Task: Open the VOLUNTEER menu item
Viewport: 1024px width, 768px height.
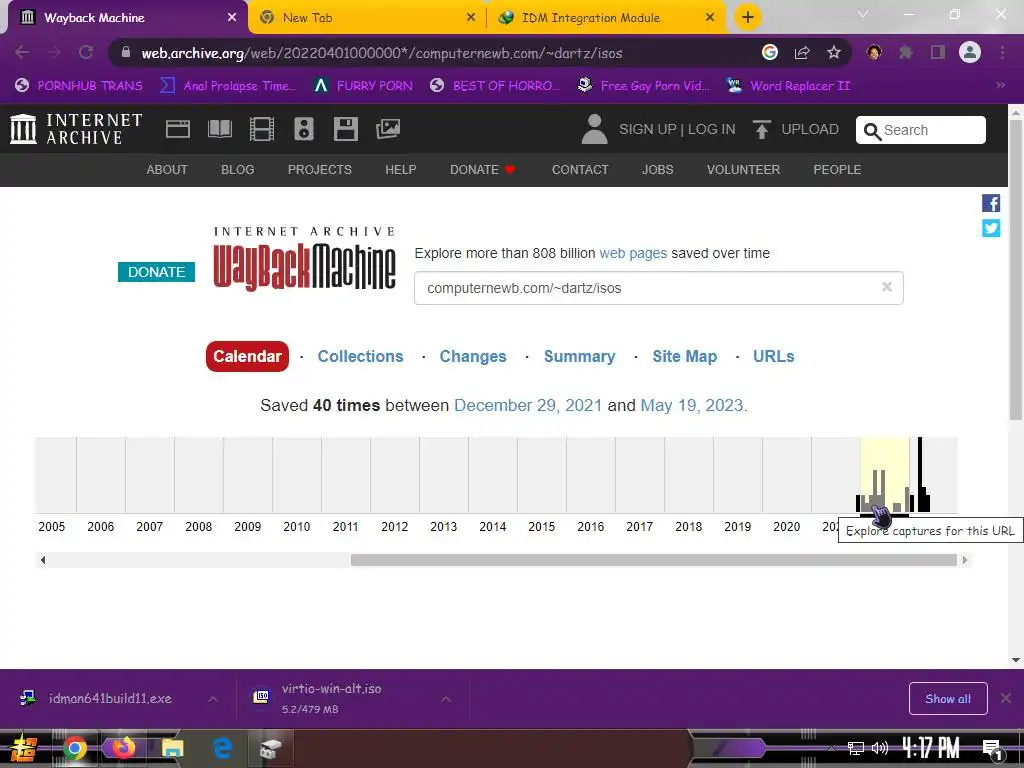Action: [743, 170]
